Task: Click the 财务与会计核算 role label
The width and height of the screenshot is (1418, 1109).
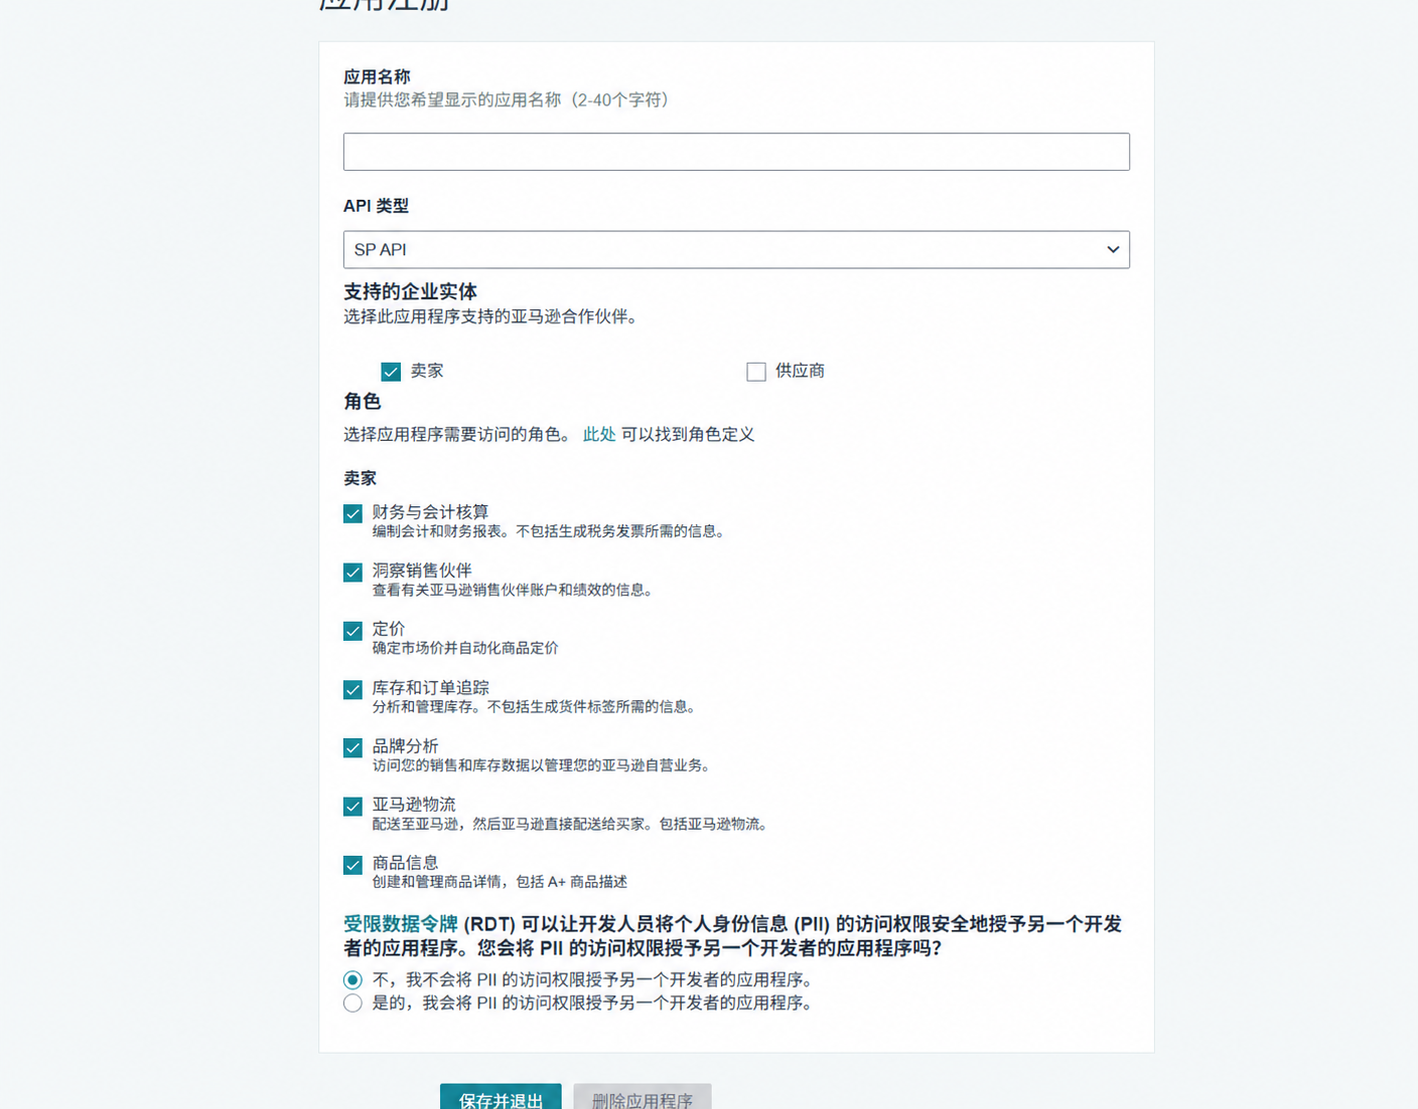Action: click(x=430, y=511)
